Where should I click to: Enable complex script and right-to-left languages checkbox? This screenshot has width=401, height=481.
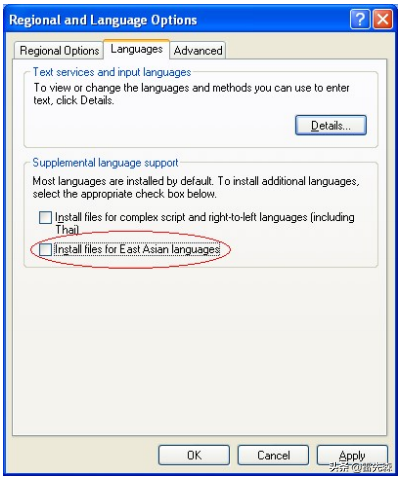click(45, 217)
